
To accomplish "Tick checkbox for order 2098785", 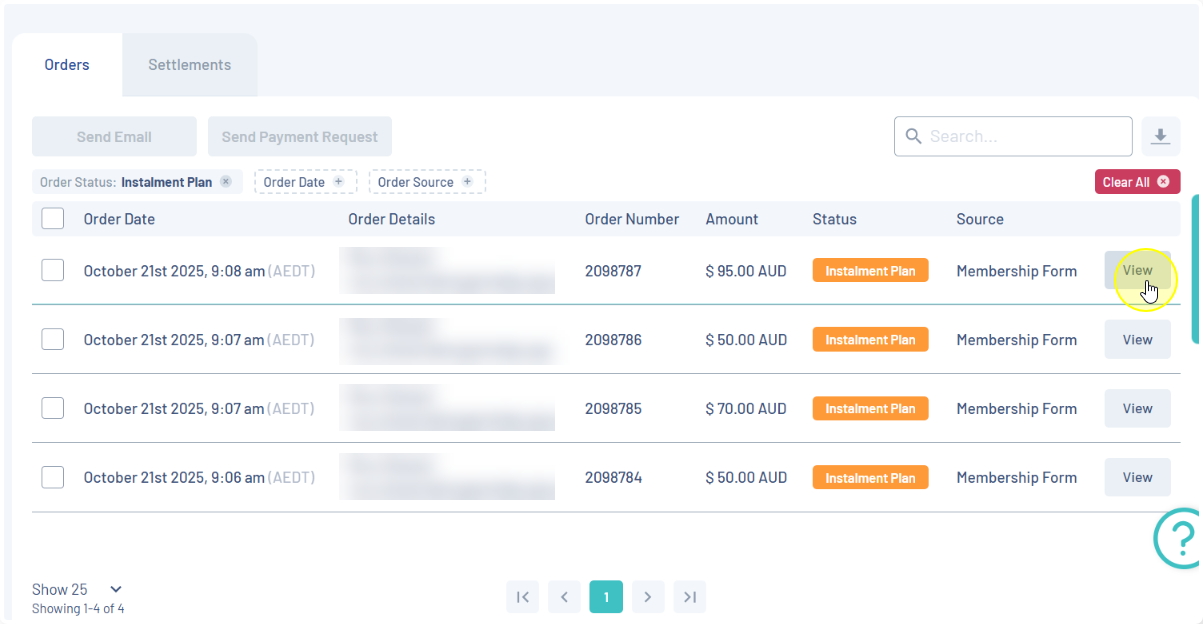I will pyautogui.click(x=53, y=408).
